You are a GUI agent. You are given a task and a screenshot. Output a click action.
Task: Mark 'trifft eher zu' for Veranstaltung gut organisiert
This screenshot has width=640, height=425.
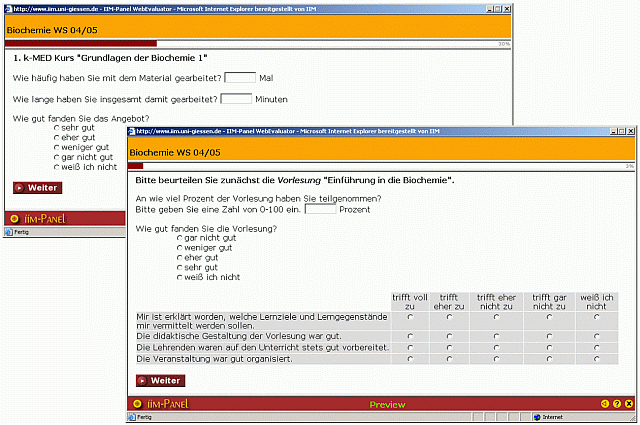449,359
